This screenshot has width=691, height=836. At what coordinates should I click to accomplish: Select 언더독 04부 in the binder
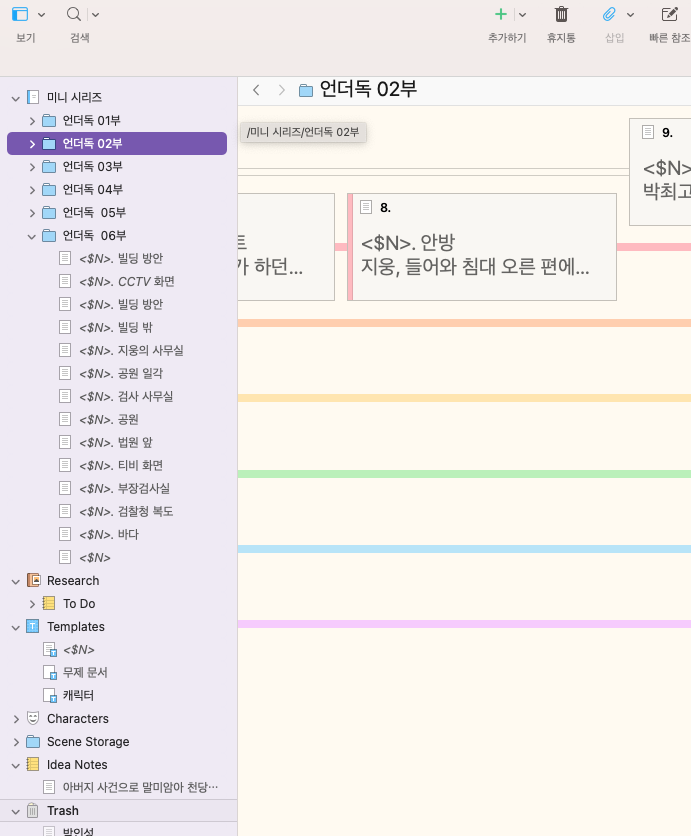[93, 189]
